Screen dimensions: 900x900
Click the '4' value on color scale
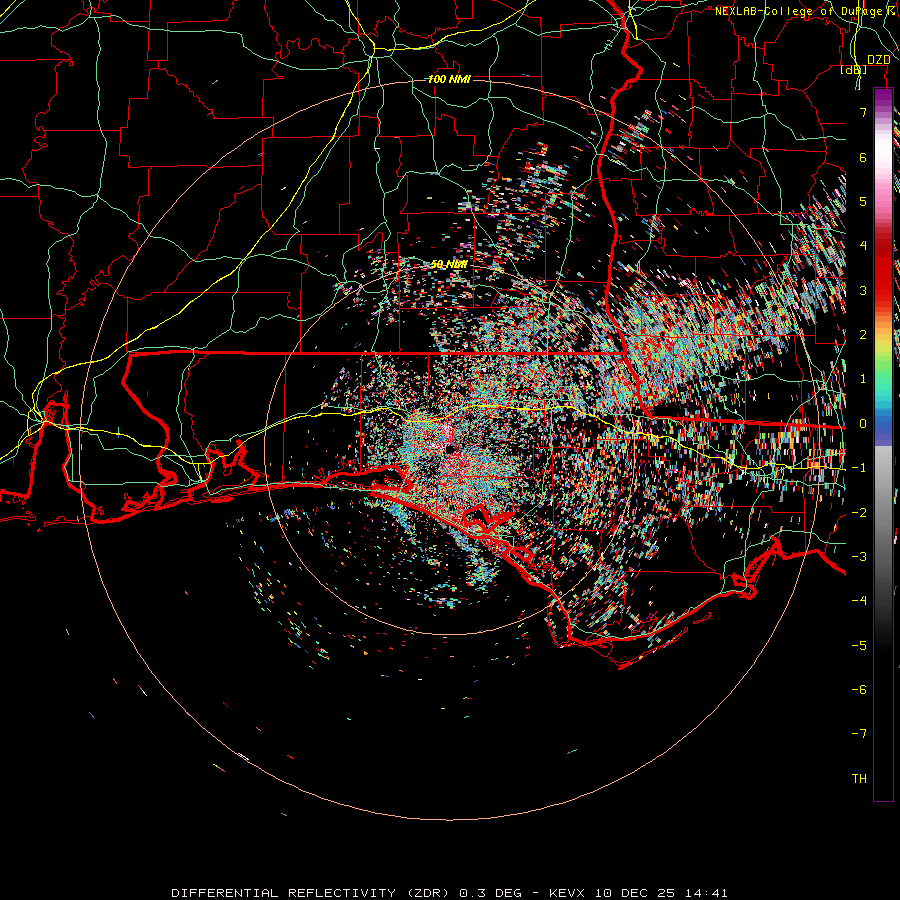click(x=863, y=246)
